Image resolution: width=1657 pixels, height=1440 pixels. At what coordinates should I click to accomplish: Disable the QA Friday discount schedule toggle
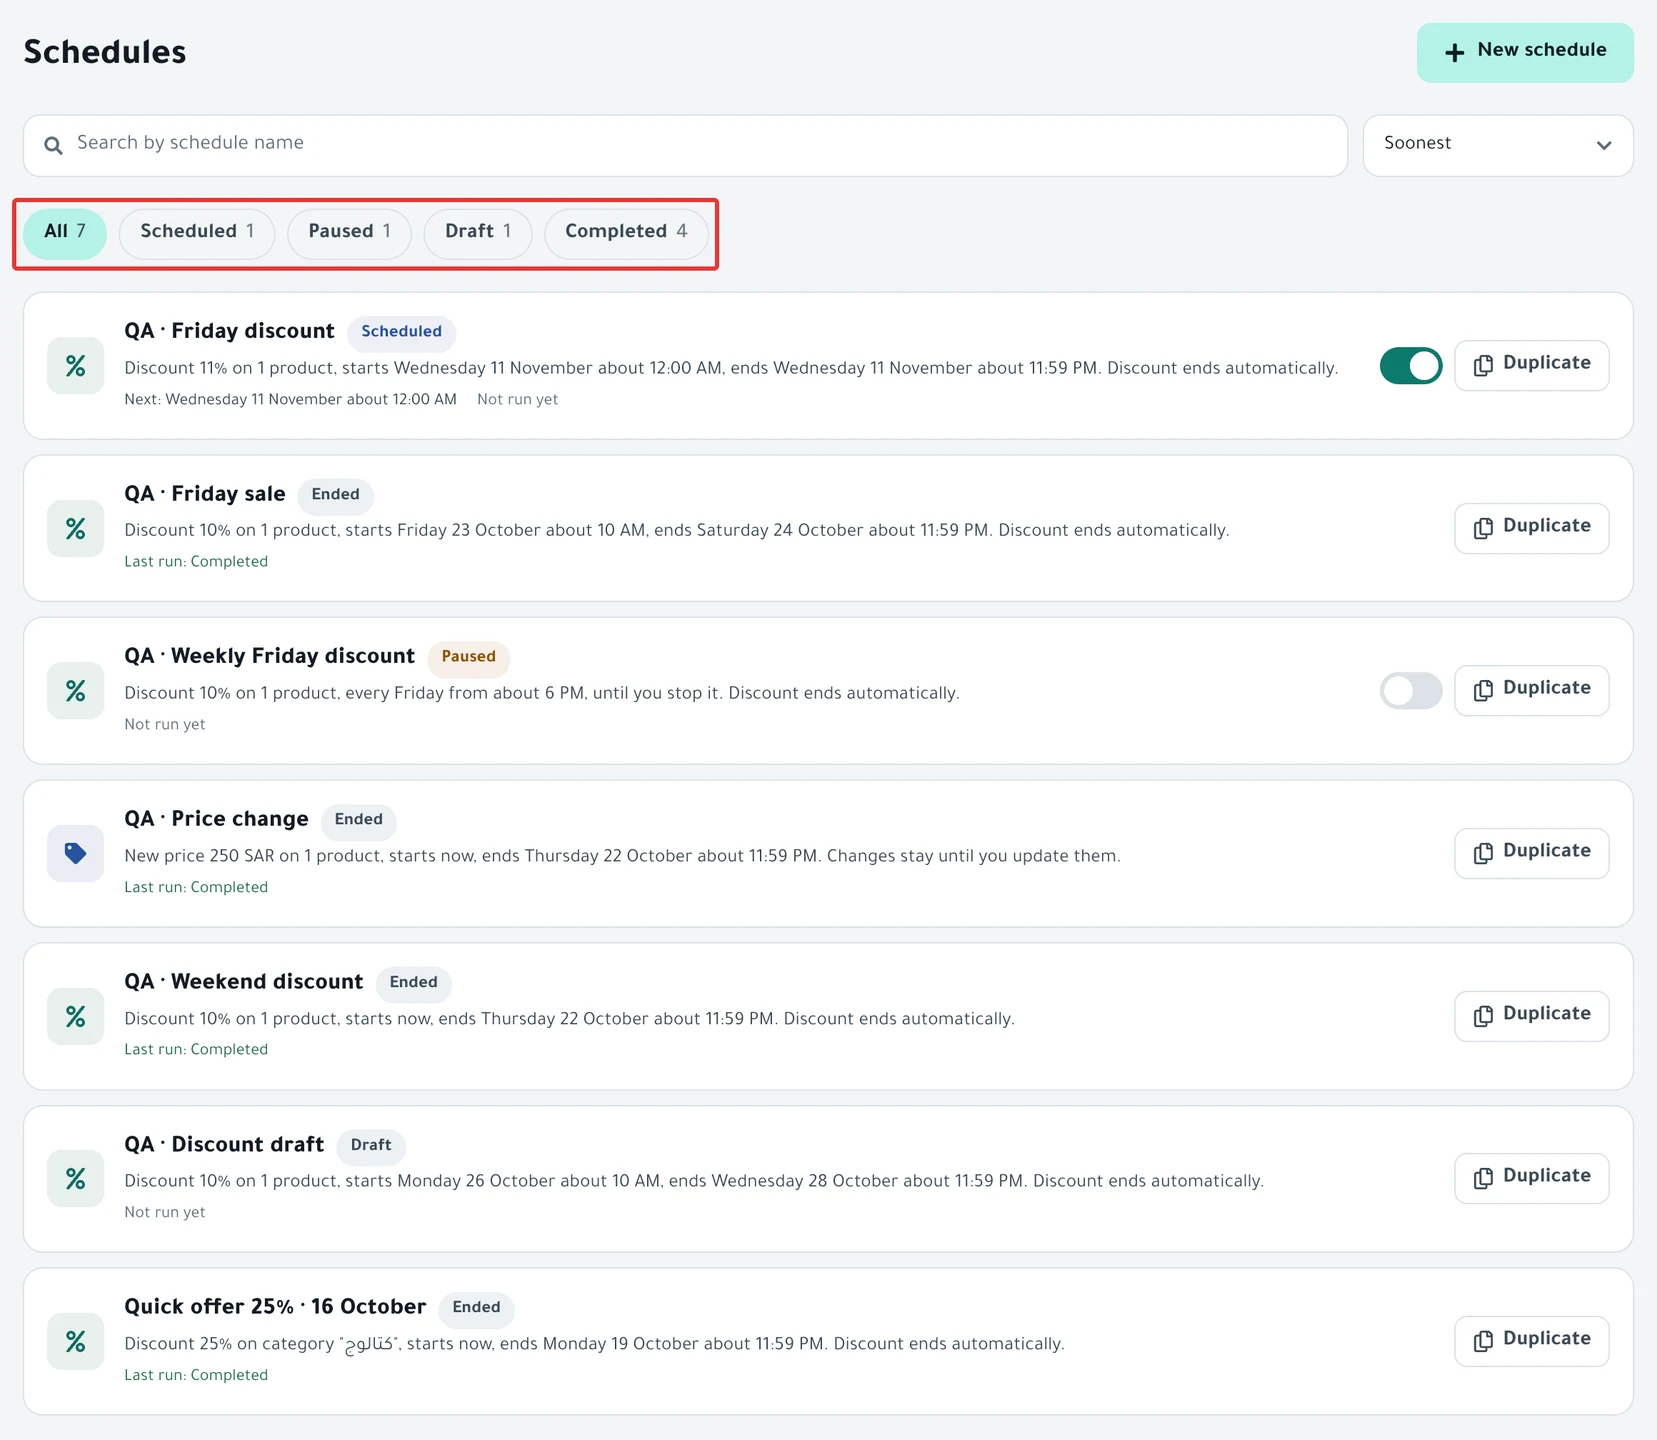click(1411, 366)
